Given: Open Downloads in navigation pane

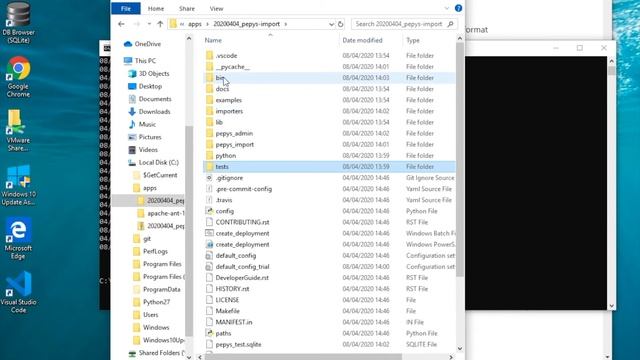Looking at the screenshot, I should tap(149, 111).
